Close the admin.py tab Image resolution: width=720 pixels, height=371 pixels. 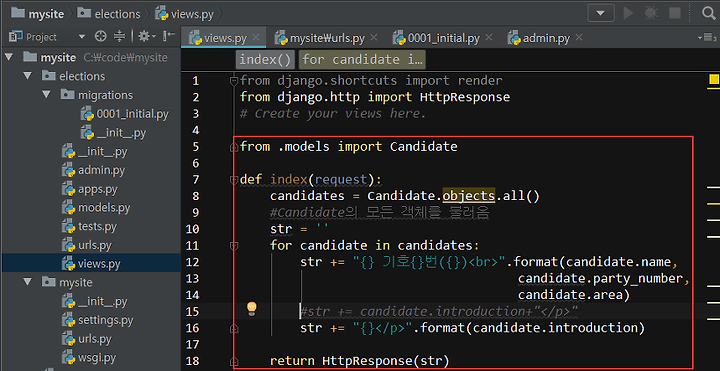[x=579, y=37]
